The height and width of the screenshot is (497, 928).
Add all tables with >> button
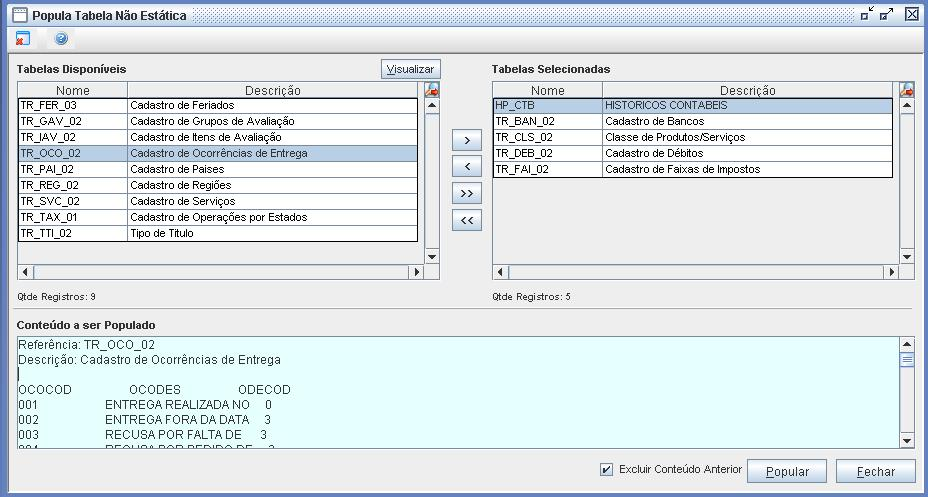tap(466, 194)
